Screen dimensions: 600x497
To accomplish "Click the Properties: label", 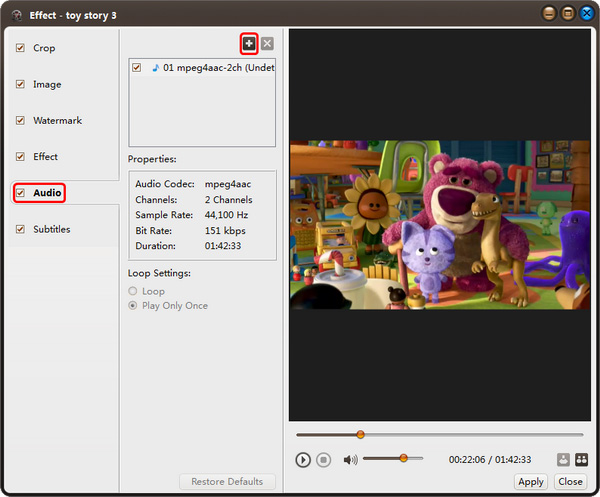I will (152, 159).
